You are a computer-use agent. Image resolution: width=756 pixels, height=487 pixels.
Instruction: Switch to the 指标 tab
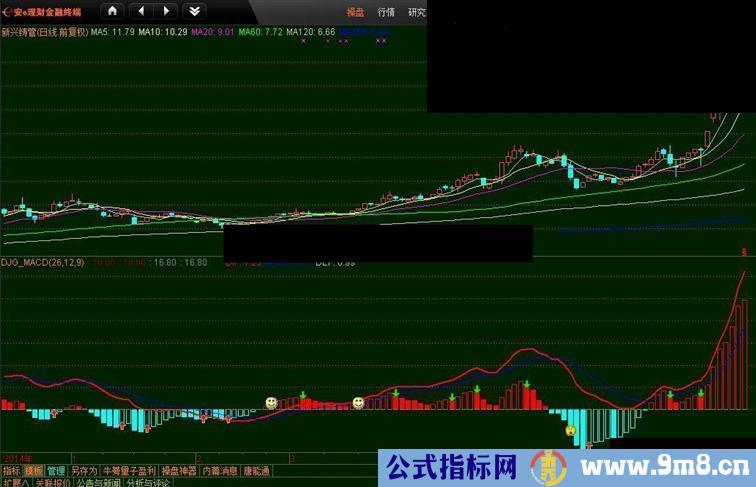coord(11,470)
